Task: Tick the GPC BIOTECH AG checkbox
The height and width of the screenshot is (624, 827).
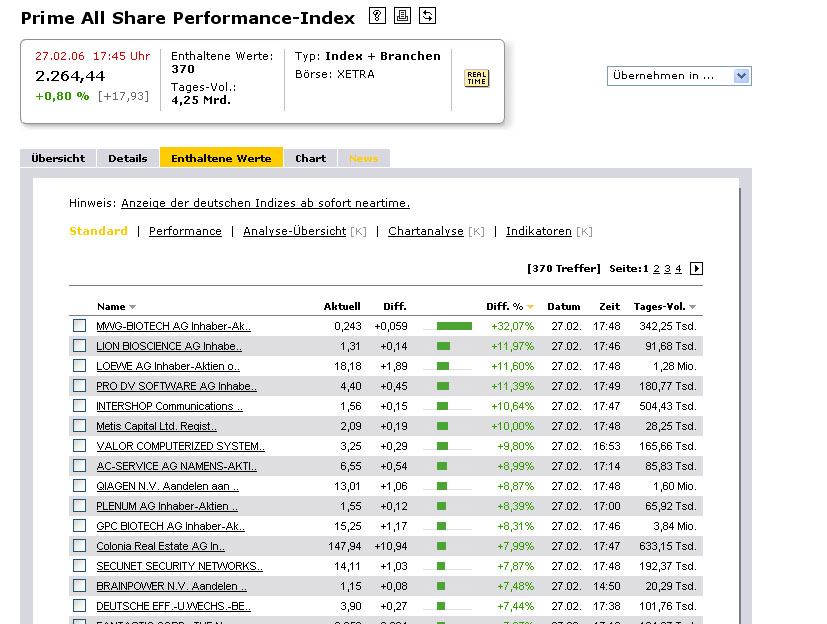Action: [80, 526]
